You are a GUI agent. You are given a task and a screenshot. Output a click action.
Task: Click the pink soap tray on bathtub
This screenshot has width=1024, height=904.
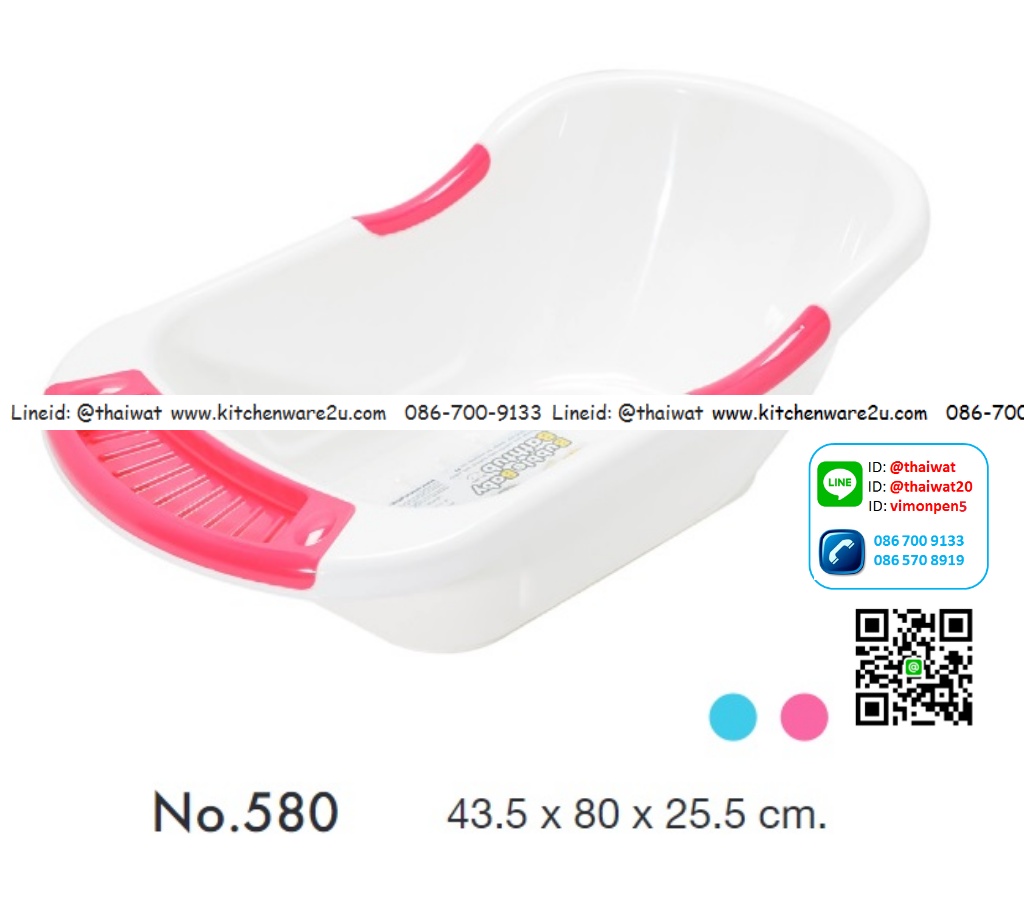pos(199,480)
